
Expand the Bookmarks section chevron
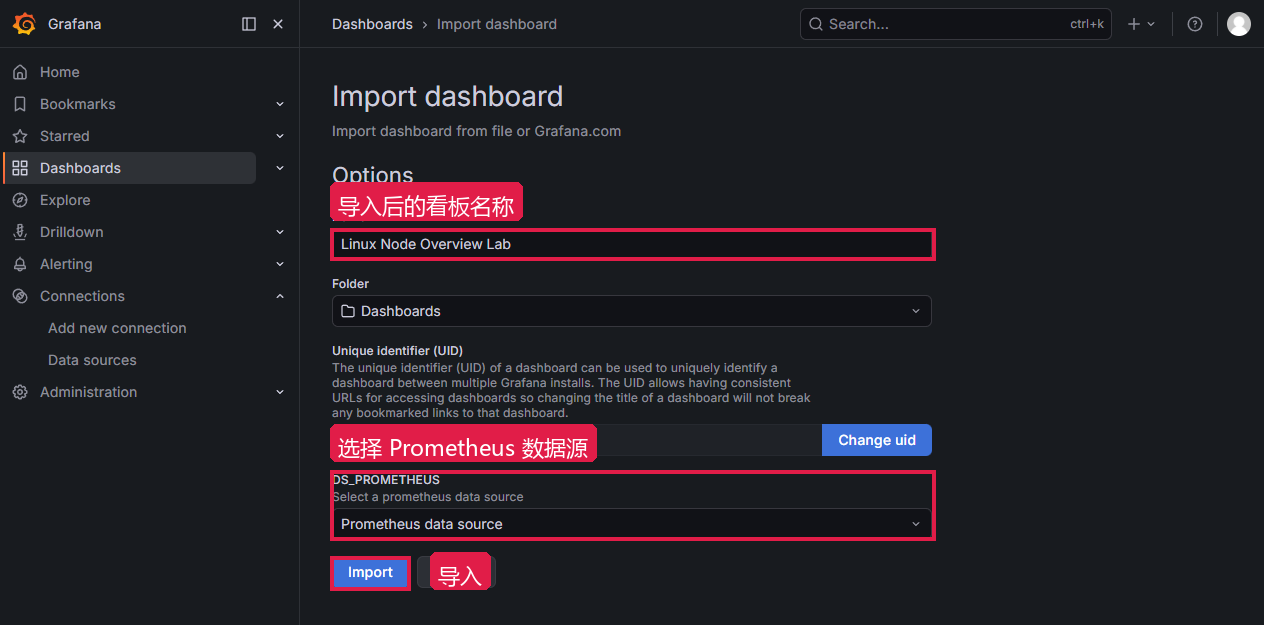tap(280, 104)
